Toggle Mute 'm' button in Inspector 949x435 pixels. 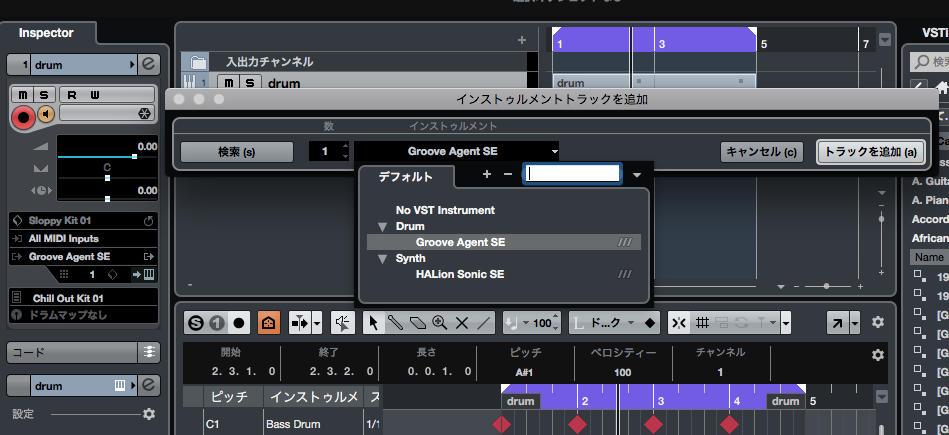click(23, 94)
